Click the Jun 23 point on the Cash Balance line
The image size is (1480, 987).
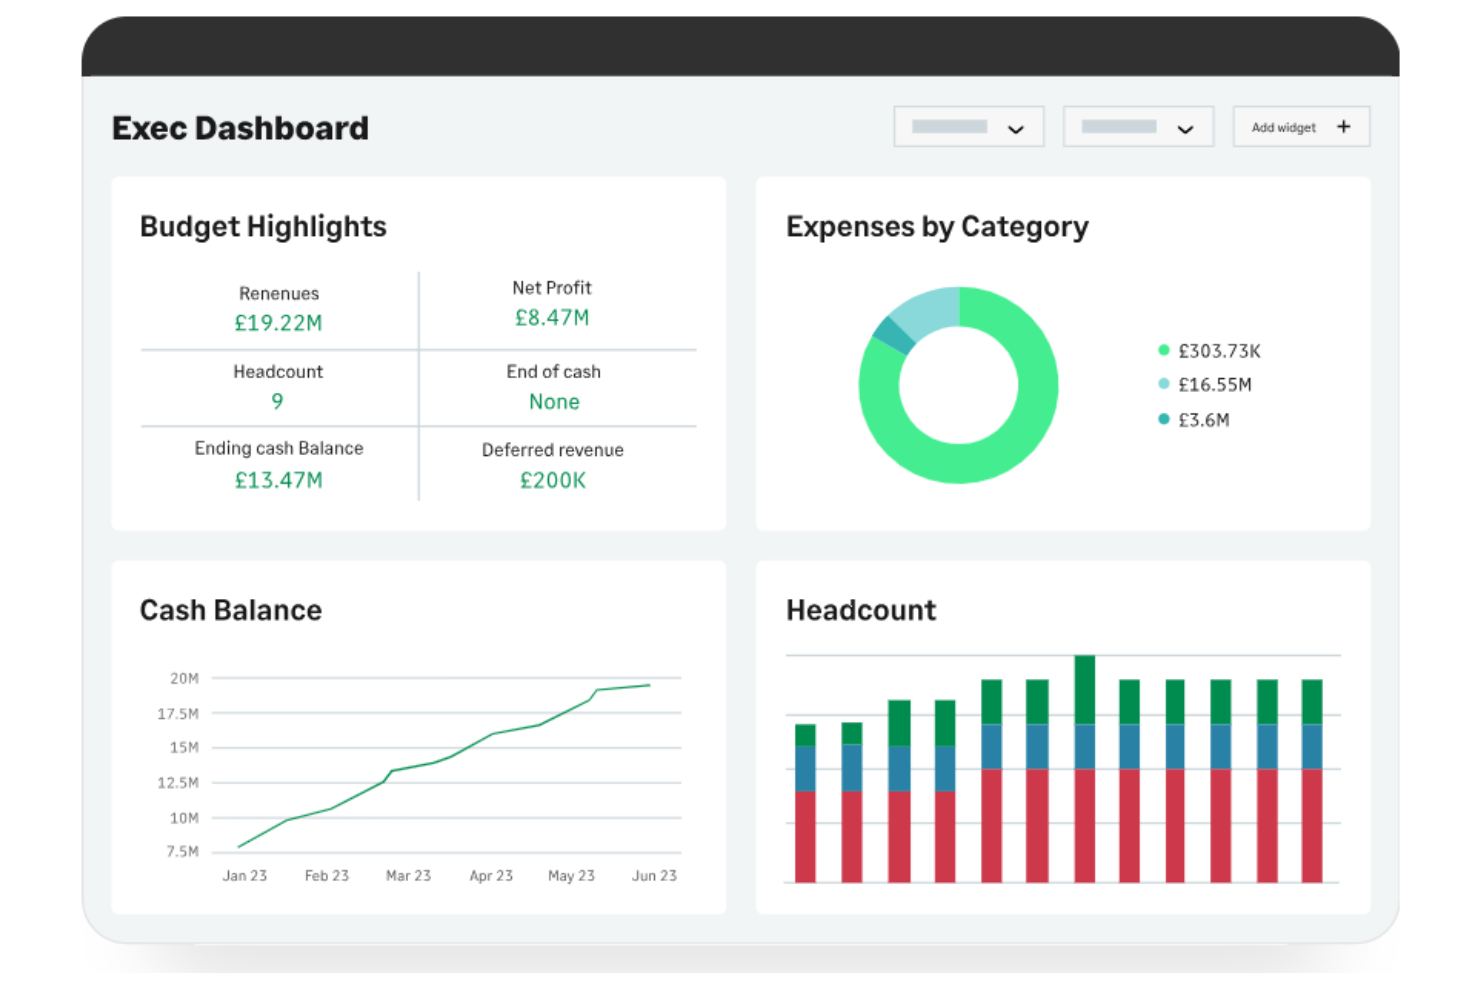[x=655, y=685]
